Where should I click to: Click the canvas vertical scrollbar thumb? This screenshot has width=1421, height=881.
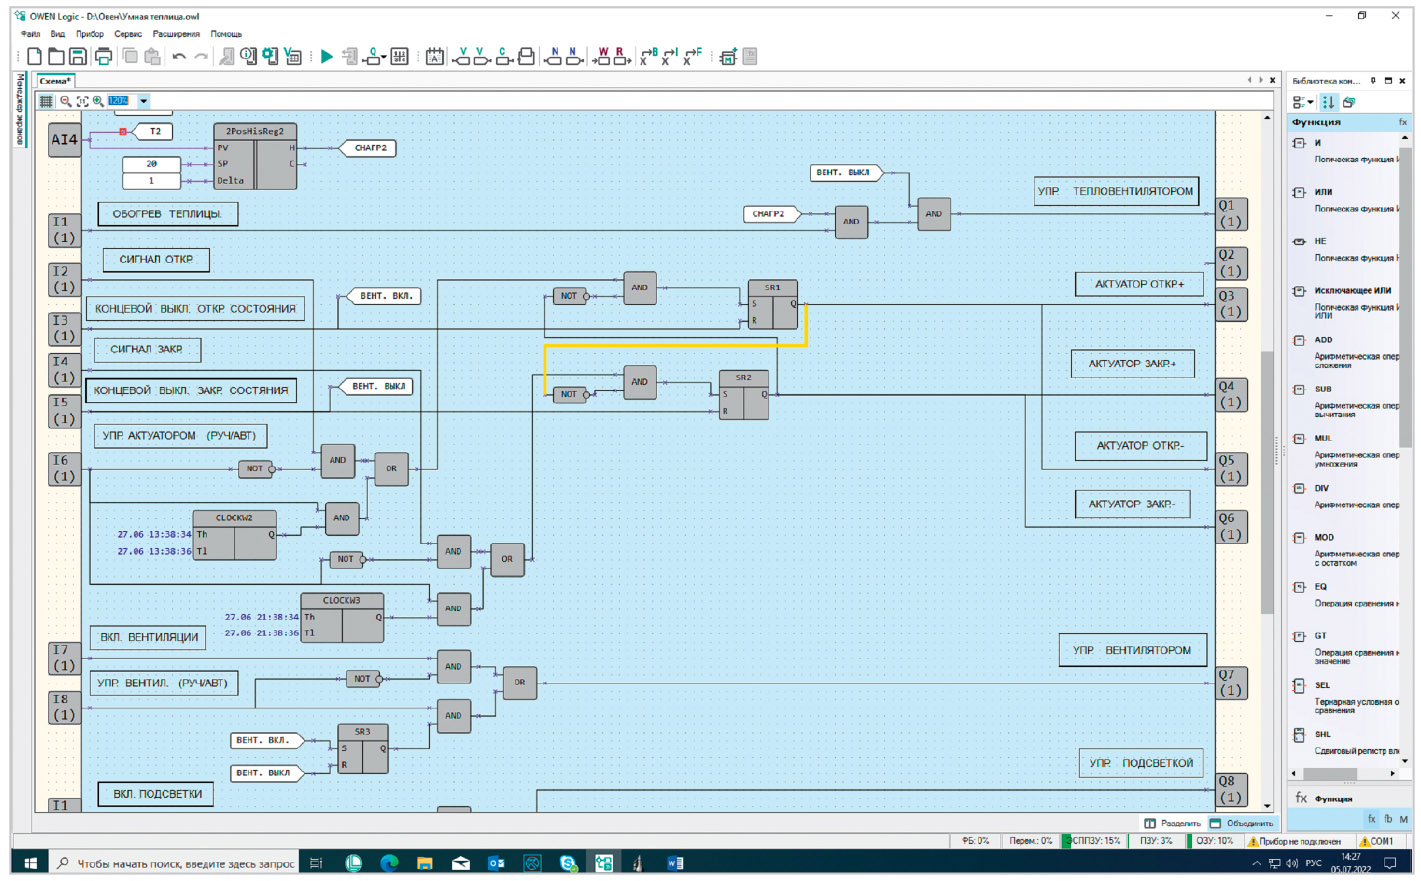(1267, 480)
